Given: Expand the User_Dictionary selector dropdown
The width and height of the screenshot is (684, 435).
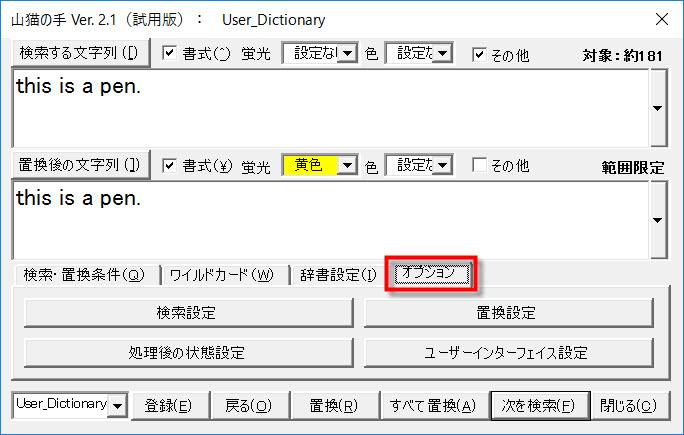Looking at the screenshot, I should pos(119,405).
